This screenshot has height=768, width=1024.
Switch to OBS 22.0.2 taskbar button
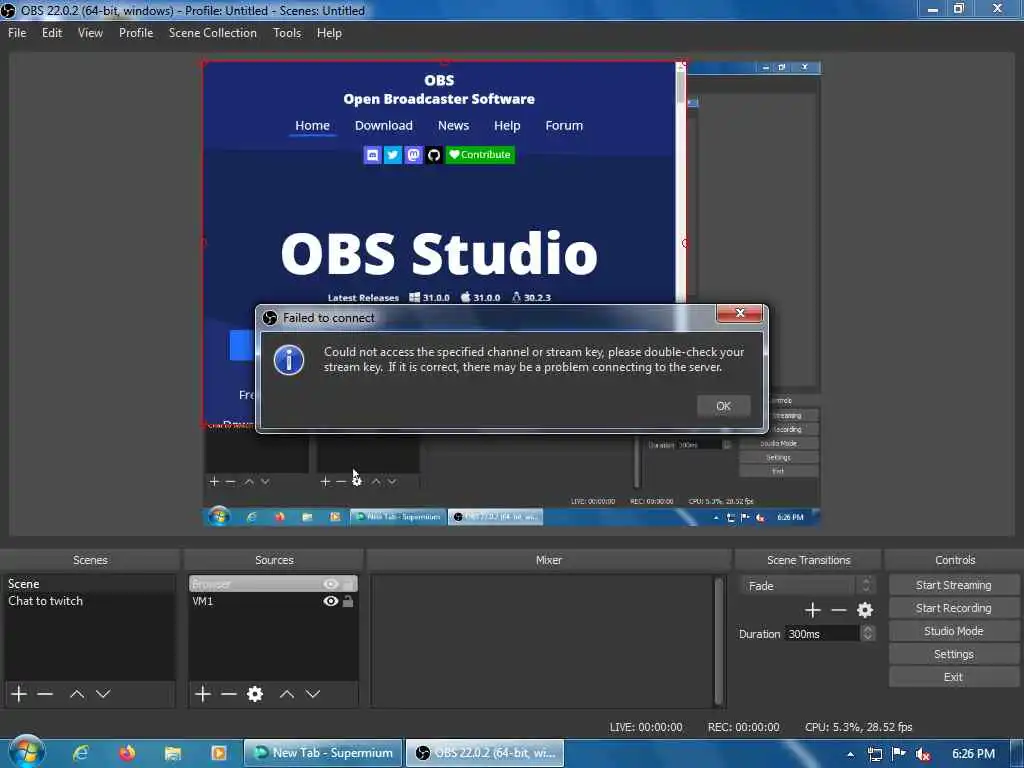(x=485, y=753)
